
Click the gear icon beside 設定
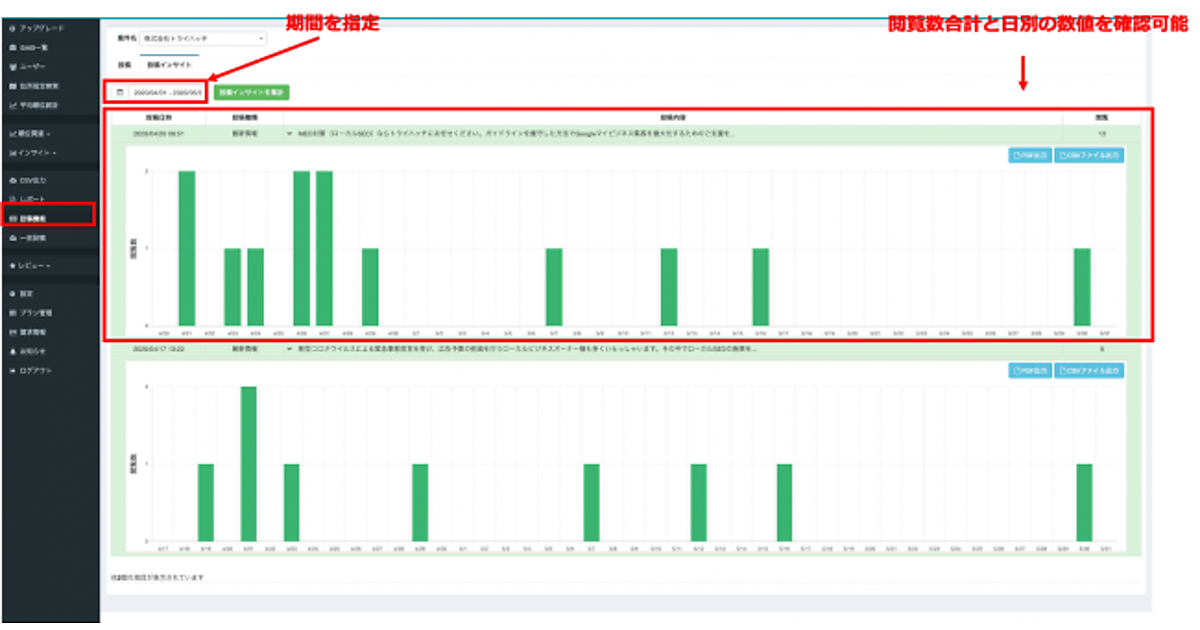point(11,294)
